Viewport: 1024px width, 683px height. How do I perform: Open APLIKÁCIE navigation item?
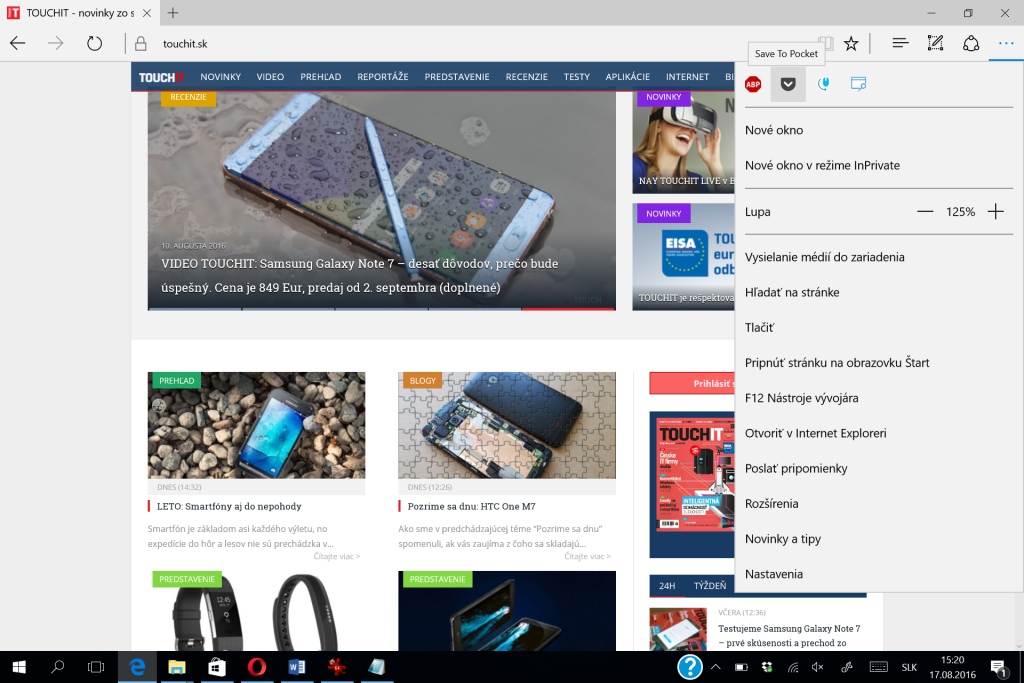tap(628, 76)
